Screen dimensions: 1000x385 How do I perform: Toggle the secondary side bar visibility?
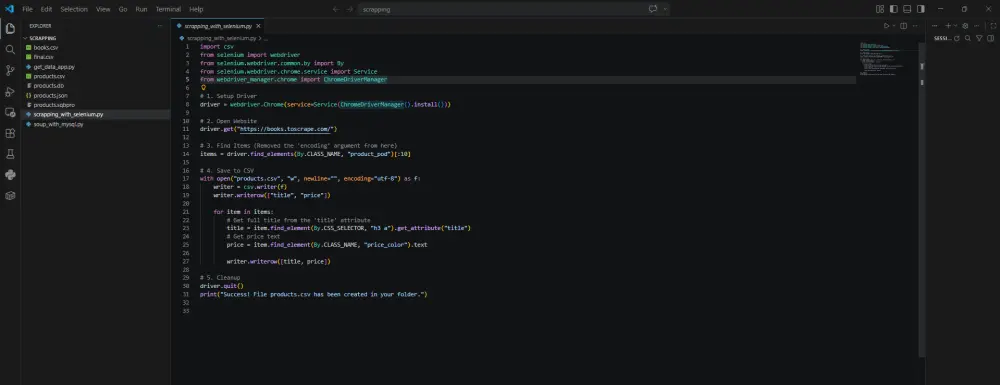tap(921, 9)
